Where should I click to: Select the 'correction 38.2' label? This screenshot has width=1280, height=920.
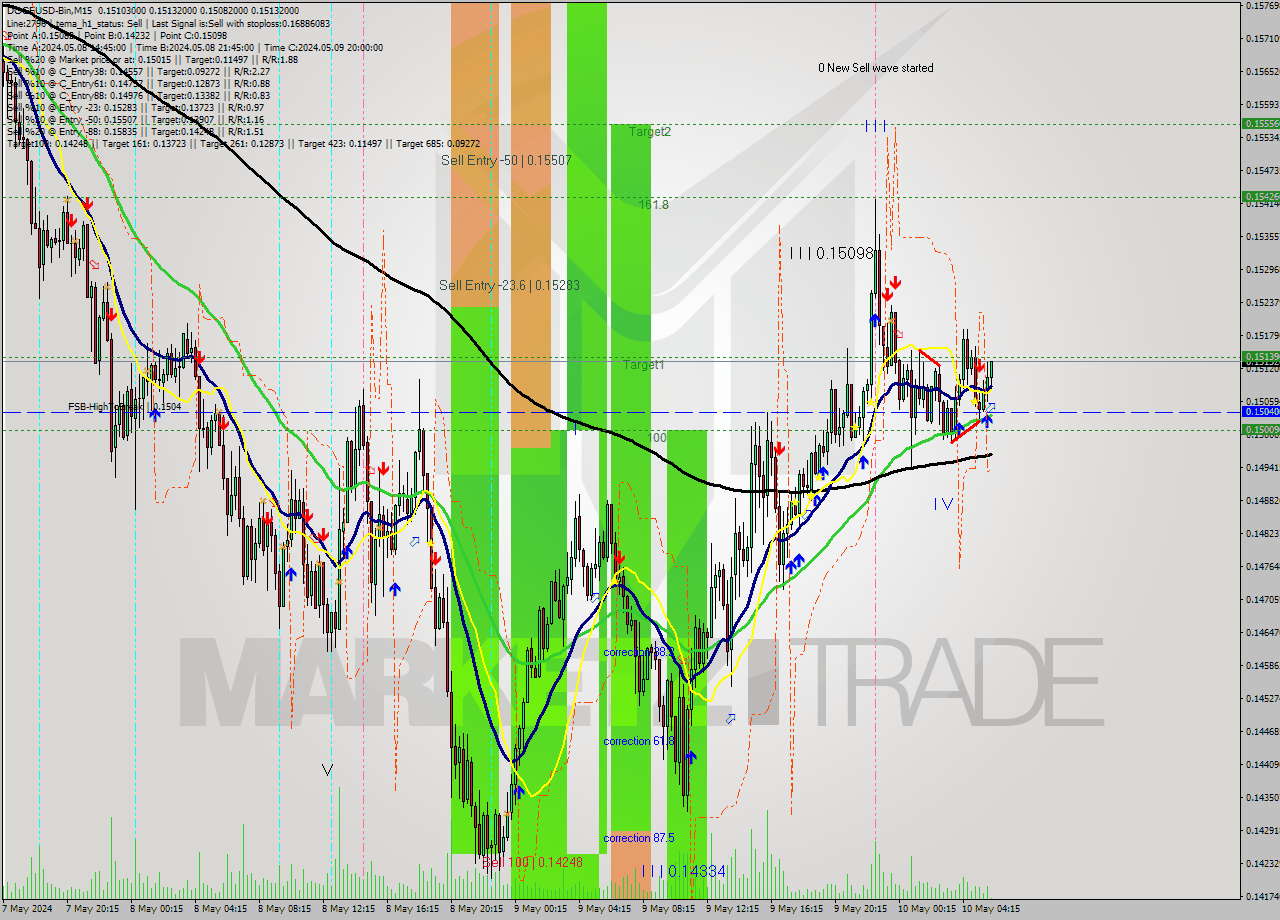(638, 652)
